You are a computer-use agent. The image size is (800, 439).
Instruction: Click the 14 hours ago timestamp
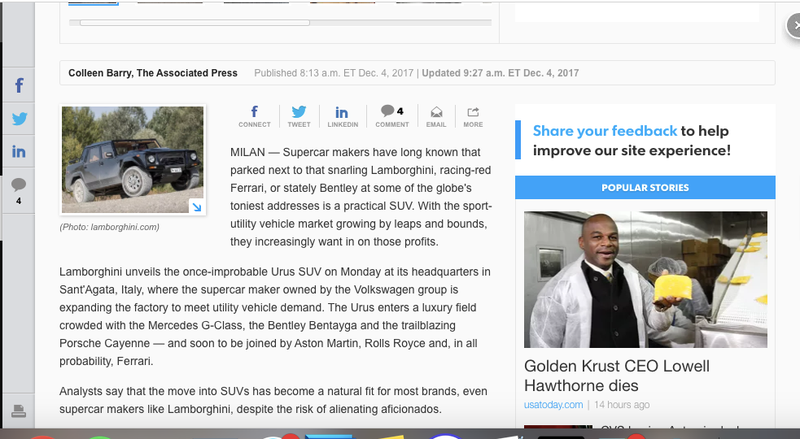(622, 405)
